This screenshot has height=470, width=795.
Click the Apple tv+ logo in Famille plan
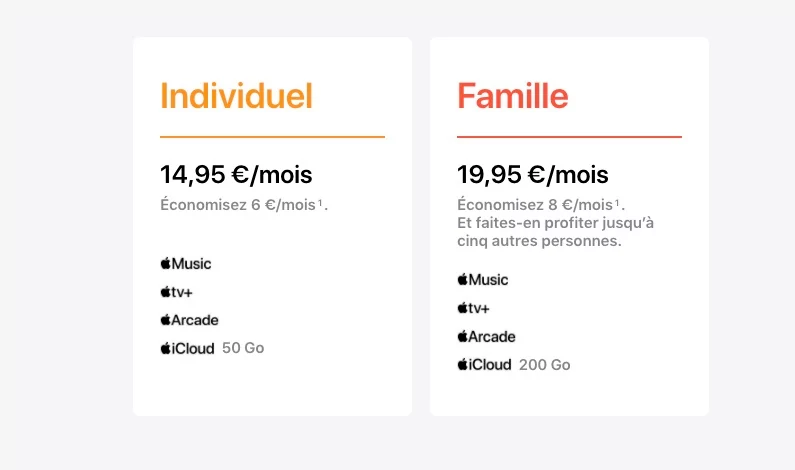pos(474,308)
